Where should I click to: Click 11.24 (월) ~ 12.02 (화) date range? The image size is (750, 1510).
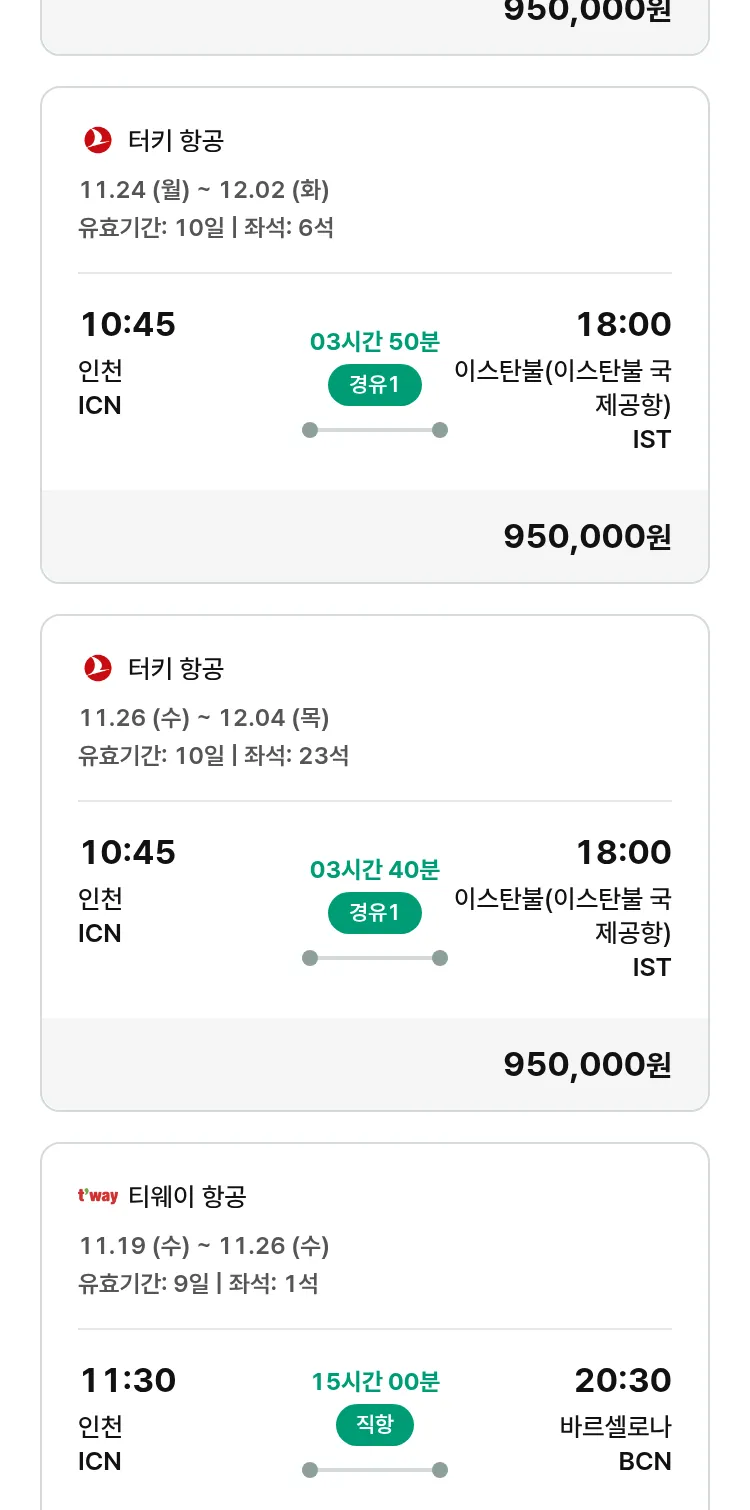[x=204, y=190]
